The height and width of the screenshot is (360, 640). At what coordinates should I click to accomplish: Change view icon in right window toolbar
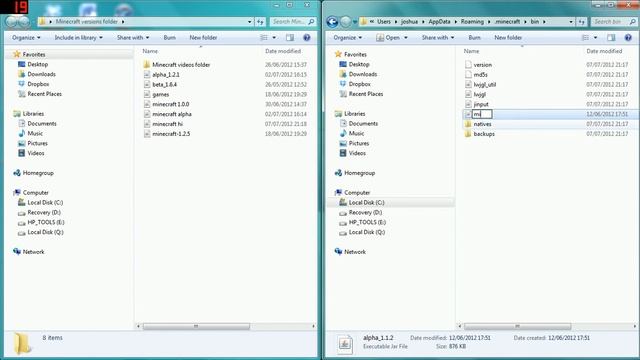tap(585, 38)
